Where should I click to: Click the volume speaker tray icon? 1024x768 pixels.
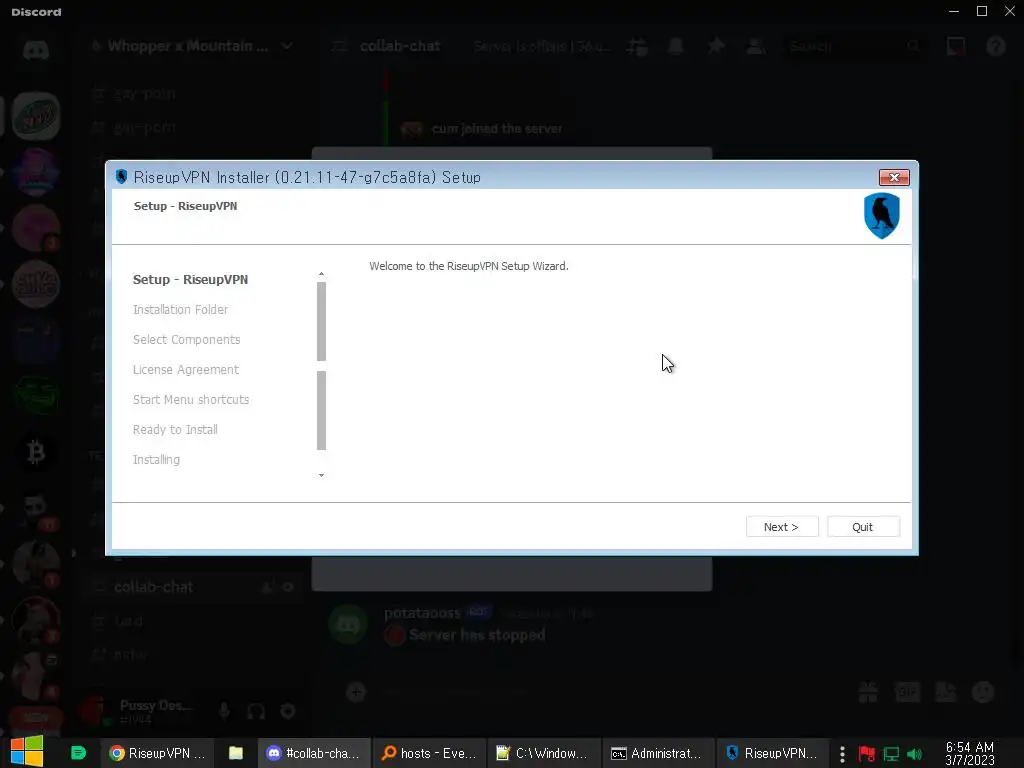point(914,754)
